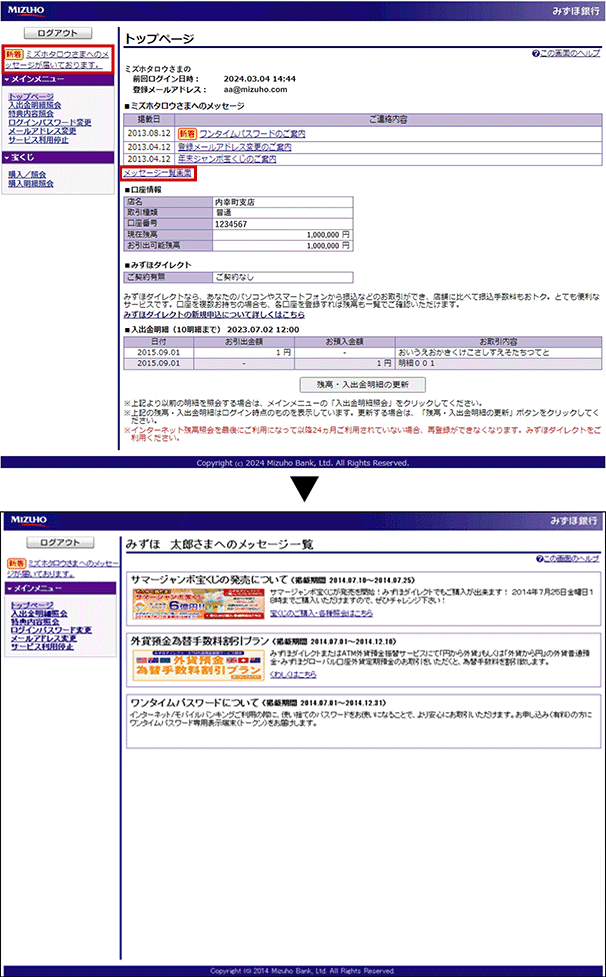Click サマージャンボ宝くじ banner image

[199, 604]
